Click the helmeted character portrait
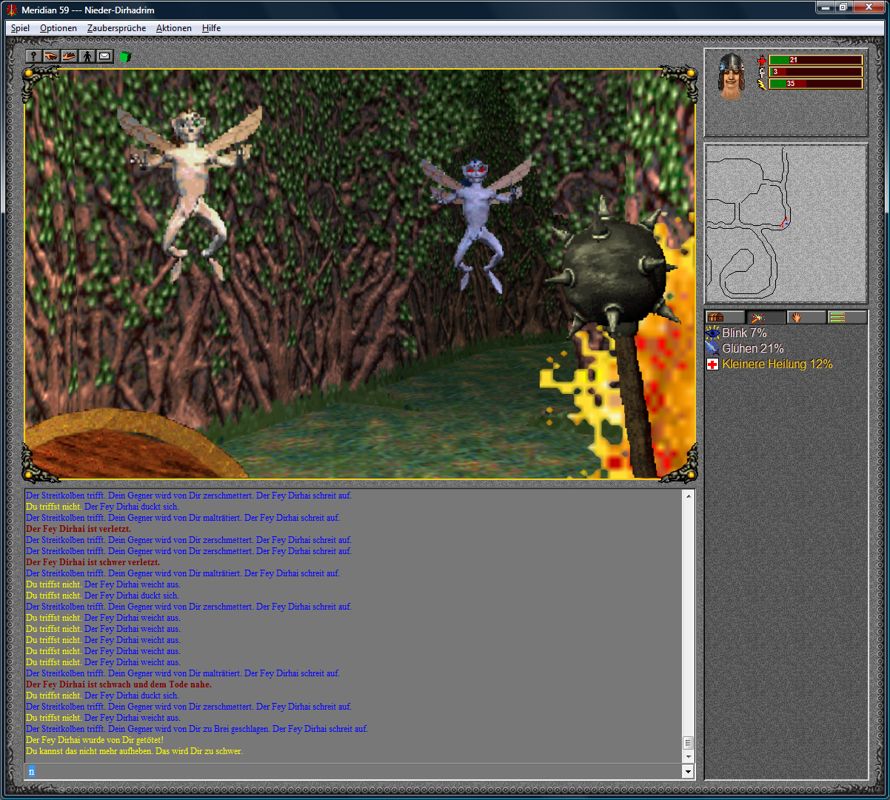Screen dimensions: 890x800 coord(731,76)
